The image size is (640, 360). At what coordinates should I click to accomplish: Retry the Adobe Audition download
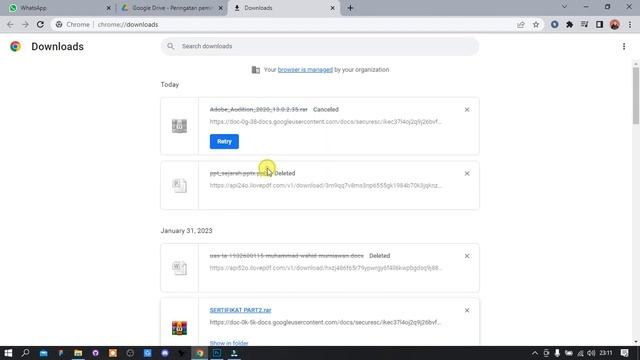pos(224,142)
